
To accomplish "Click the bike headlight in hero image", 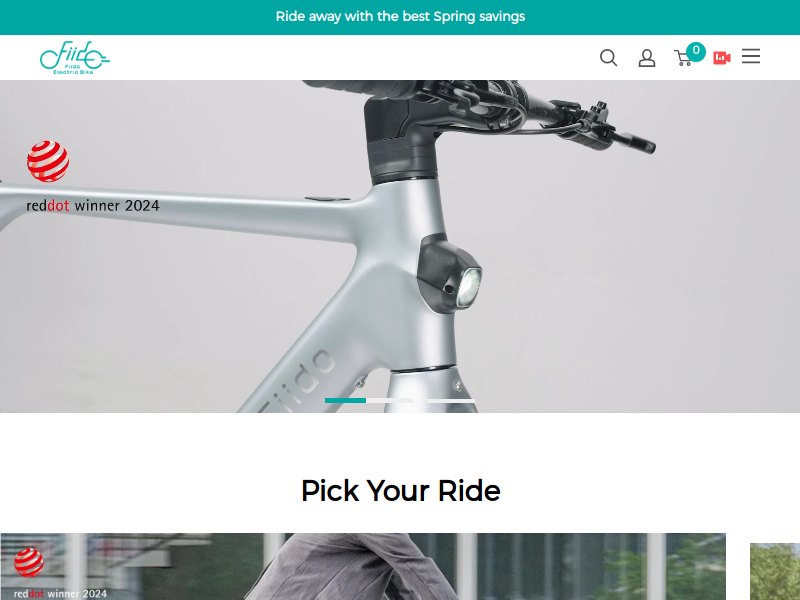I will pos(468,287).
